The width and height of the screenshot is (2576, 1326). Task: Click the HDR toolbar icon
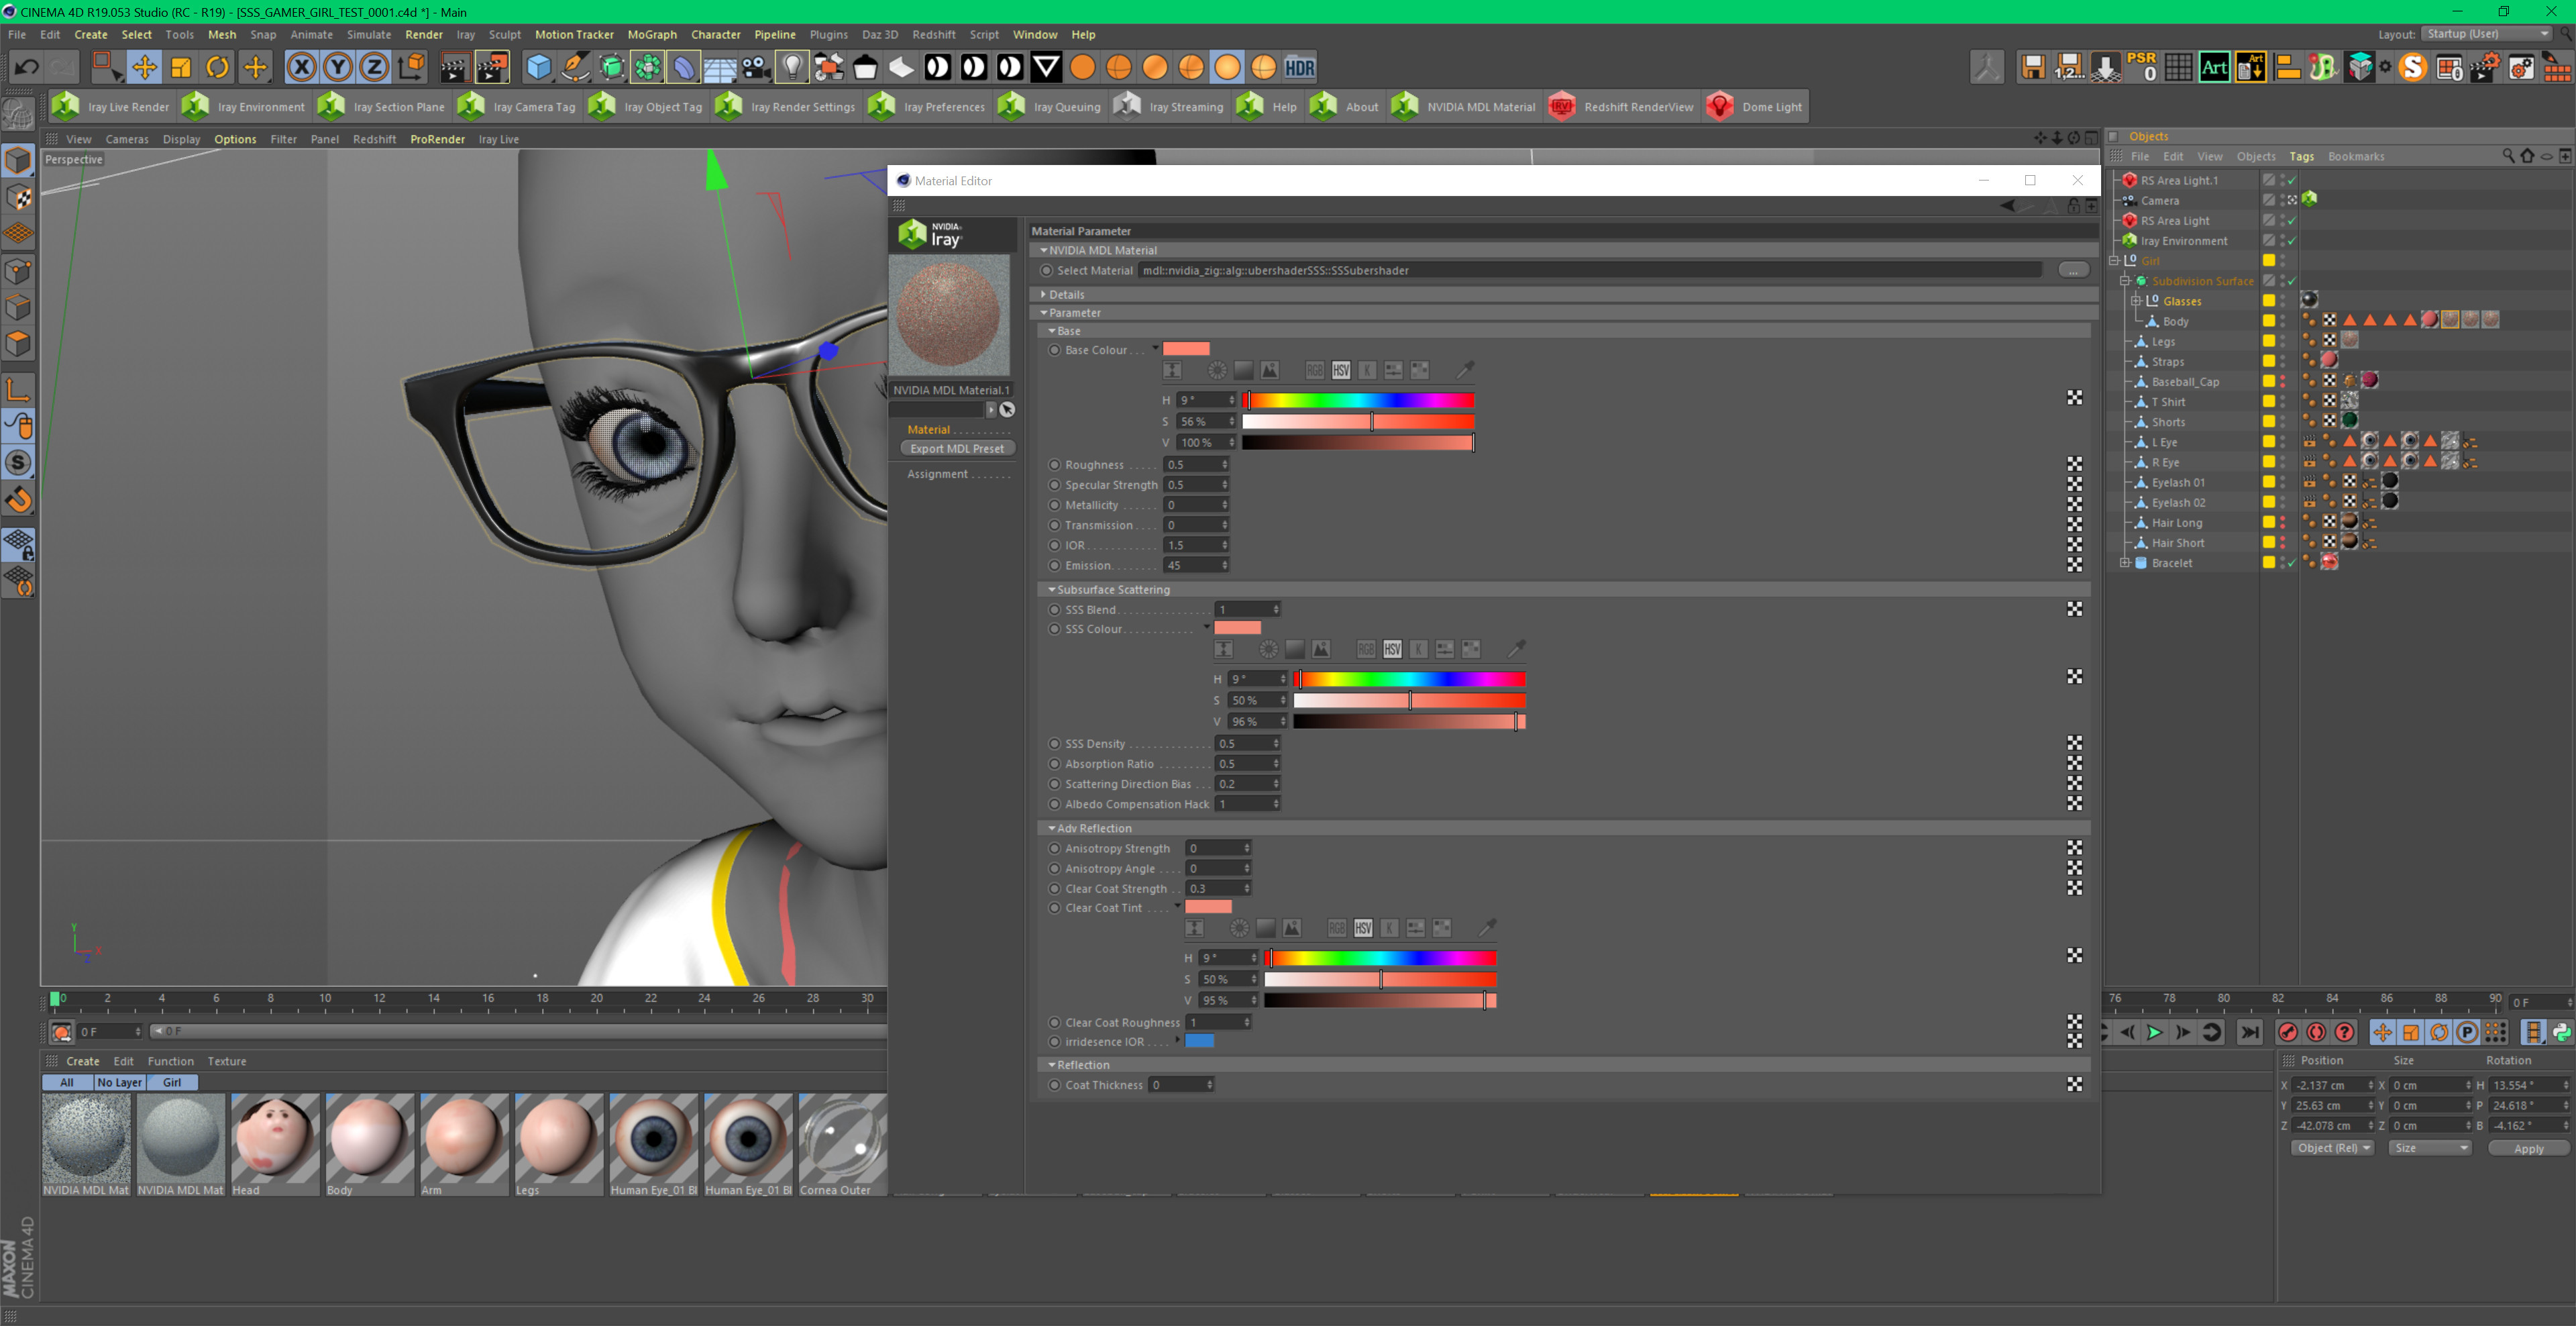pos(1299,67)
